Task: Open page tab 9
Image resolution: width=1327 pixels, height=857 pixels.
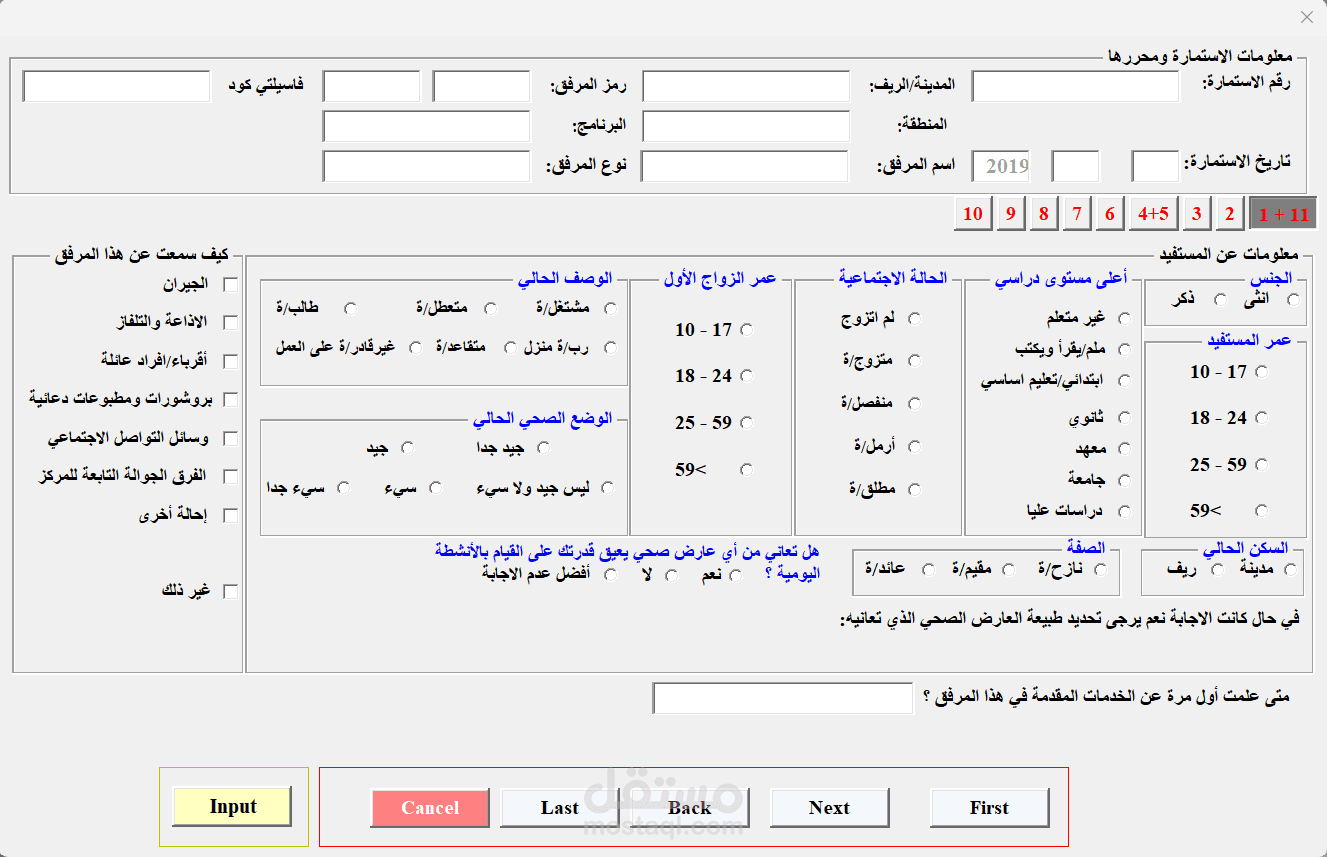Action: click(1011, 214)
